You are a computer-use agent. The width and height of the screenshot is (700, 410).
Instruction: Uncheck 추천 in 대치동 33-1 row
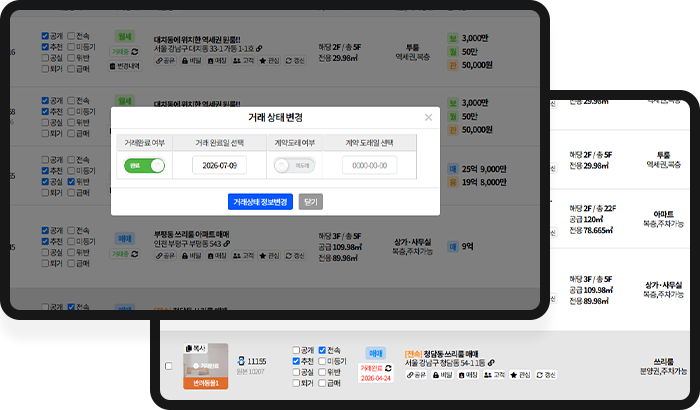tap(45, 47)
